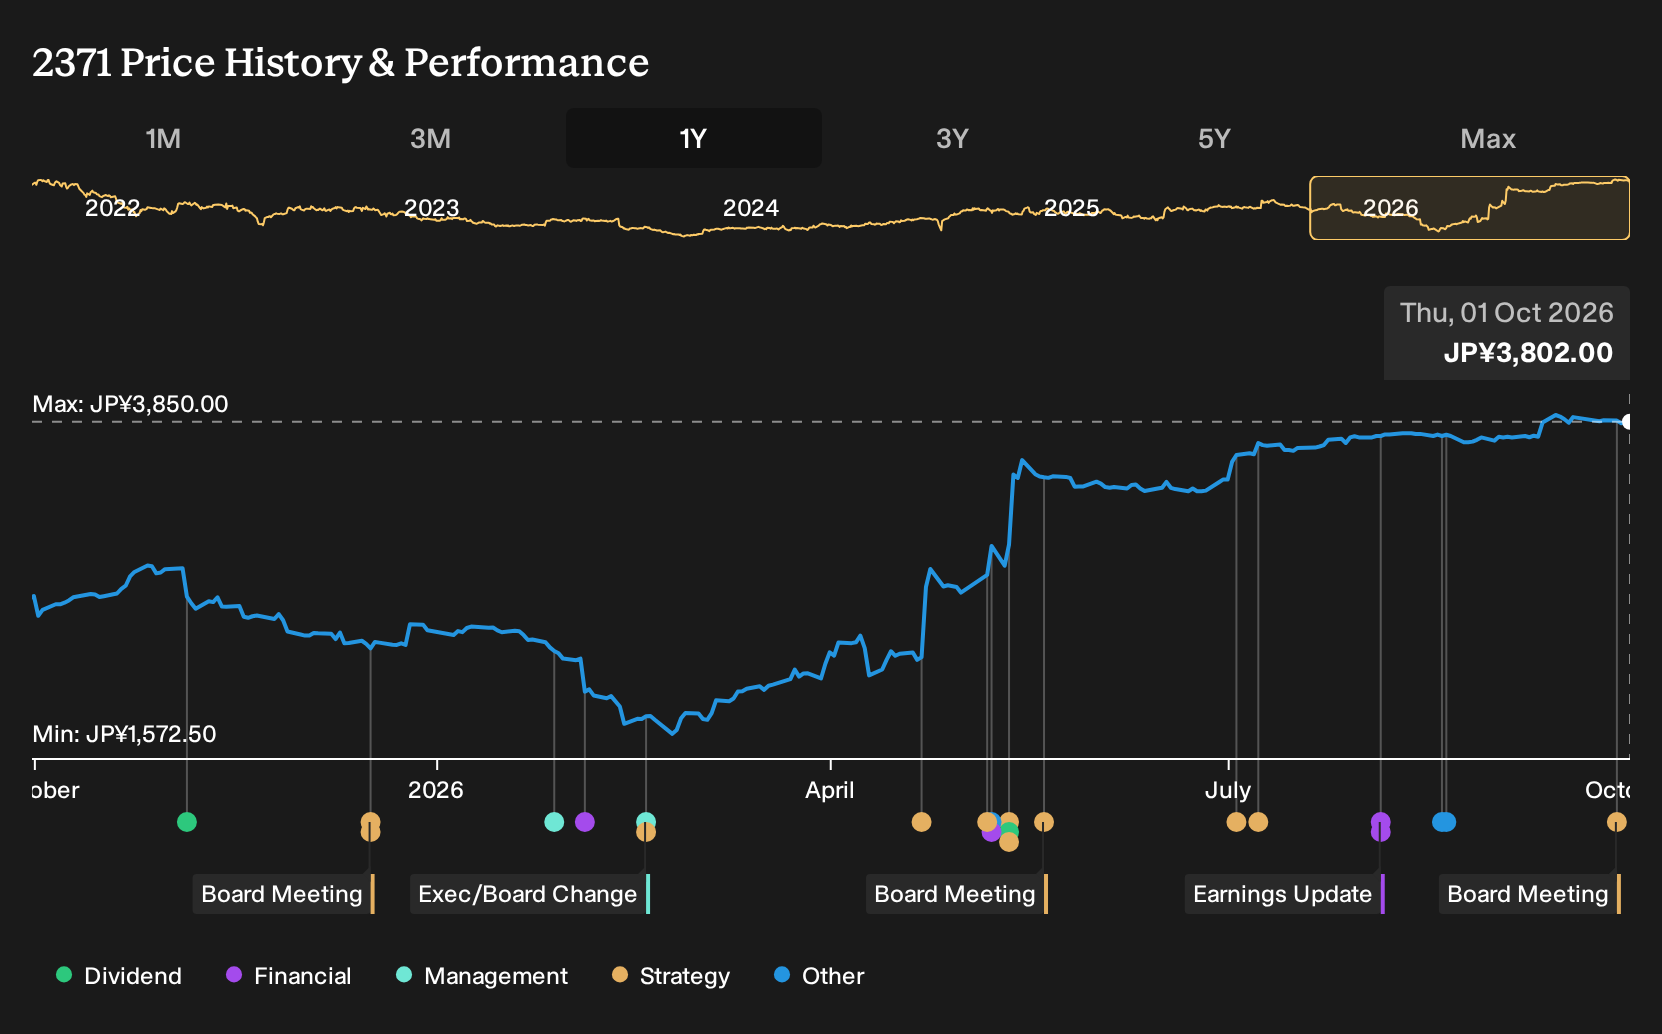Select the 1M time range tab
Screen dimensions: 1662x1034
coord(163,138)
